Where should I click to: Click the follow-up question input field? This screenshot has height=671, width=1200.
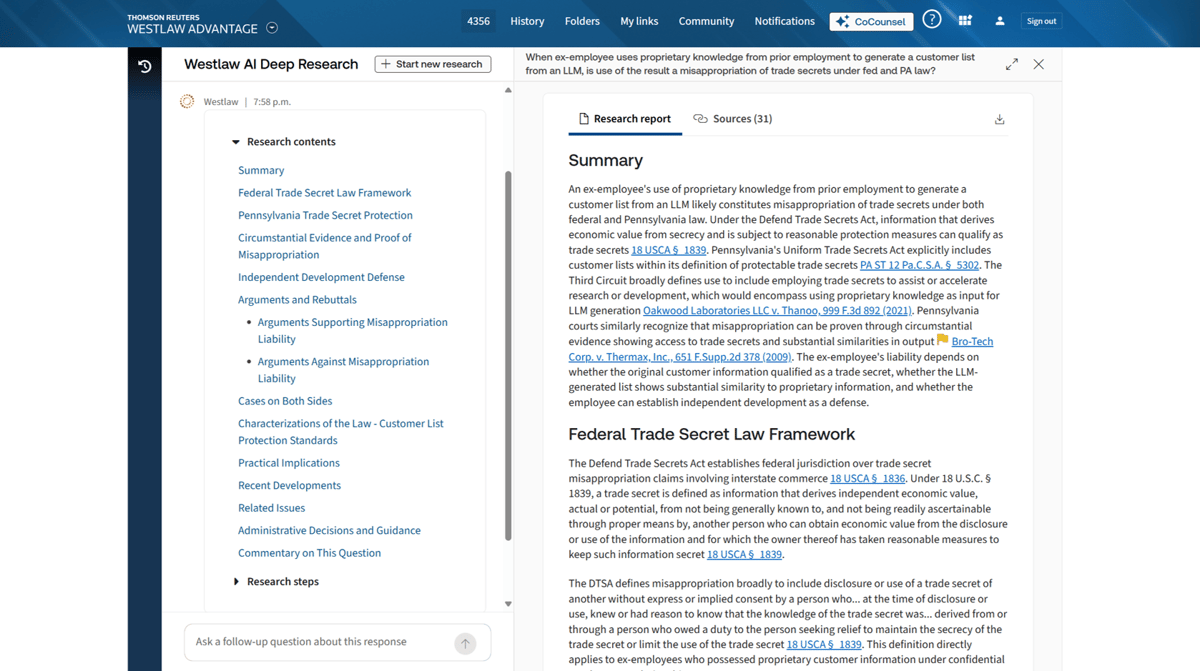click(310, 643)
